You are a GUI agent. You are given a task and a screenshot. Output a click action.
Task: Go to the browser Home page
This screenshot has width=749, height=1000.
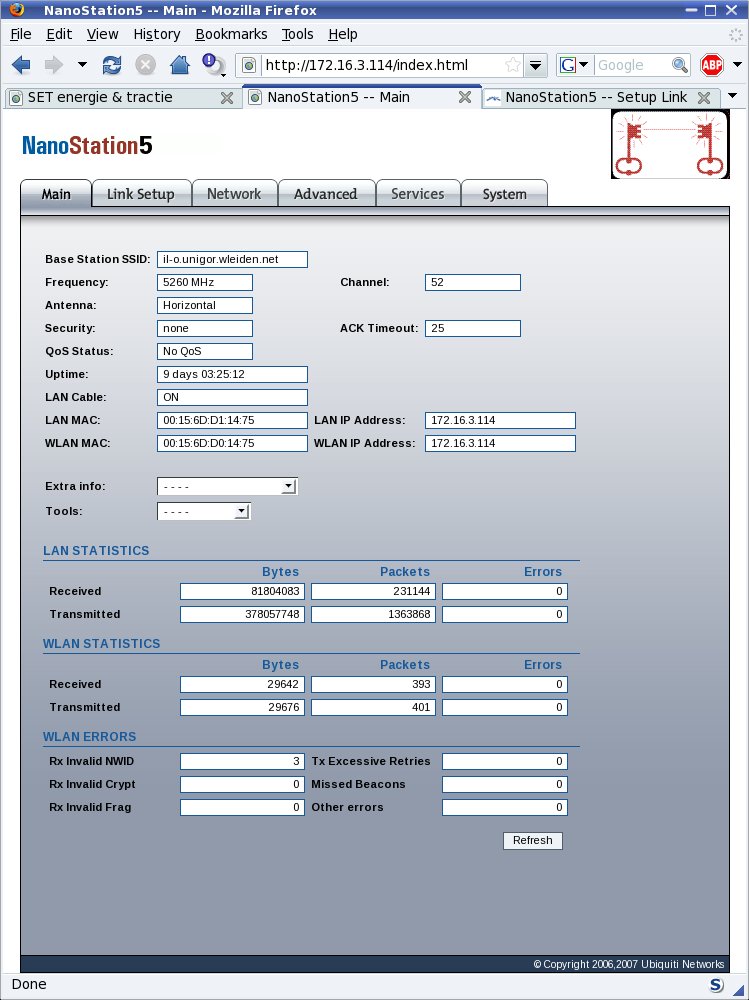[x=179, y=65]
